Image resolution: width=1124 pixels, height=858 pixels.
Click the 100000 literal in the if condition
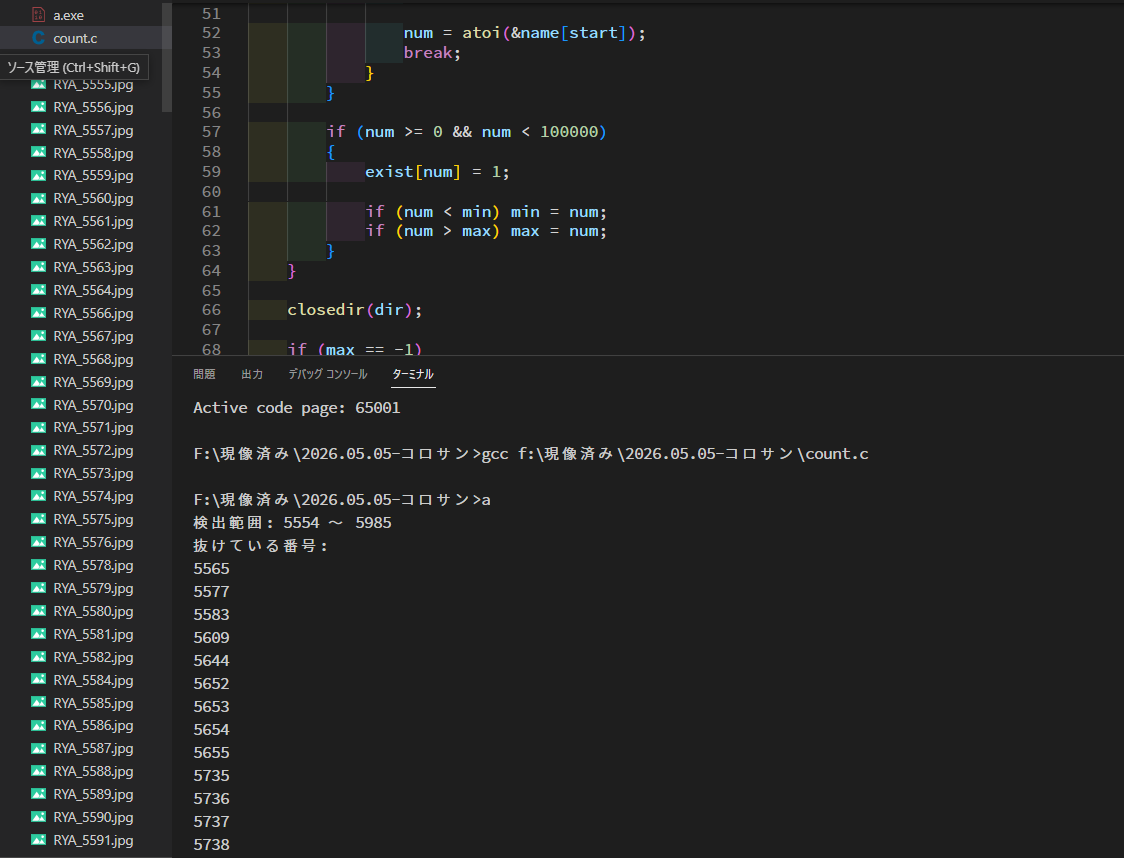coord(569,132)
